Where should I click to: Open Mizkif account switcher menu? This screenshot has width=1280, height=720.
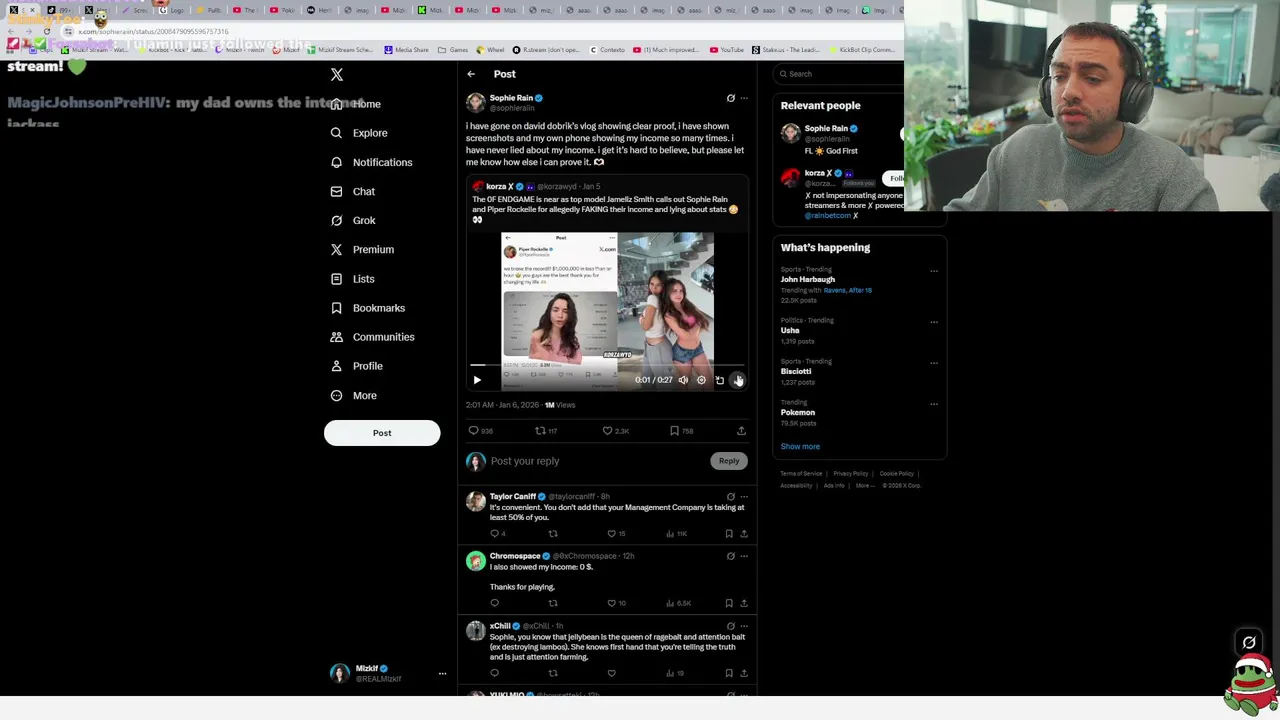pyautogui.click(x=388, y=674)
